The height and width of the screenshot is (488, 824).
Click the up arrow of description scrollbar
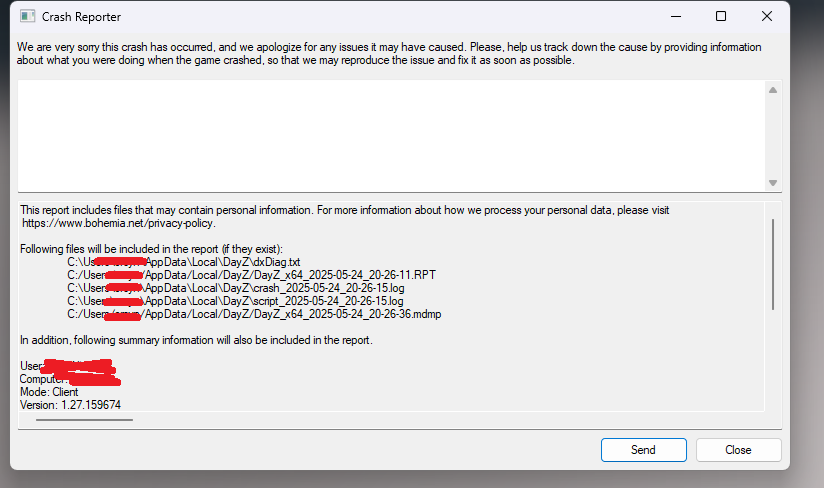tap(772, 90)
